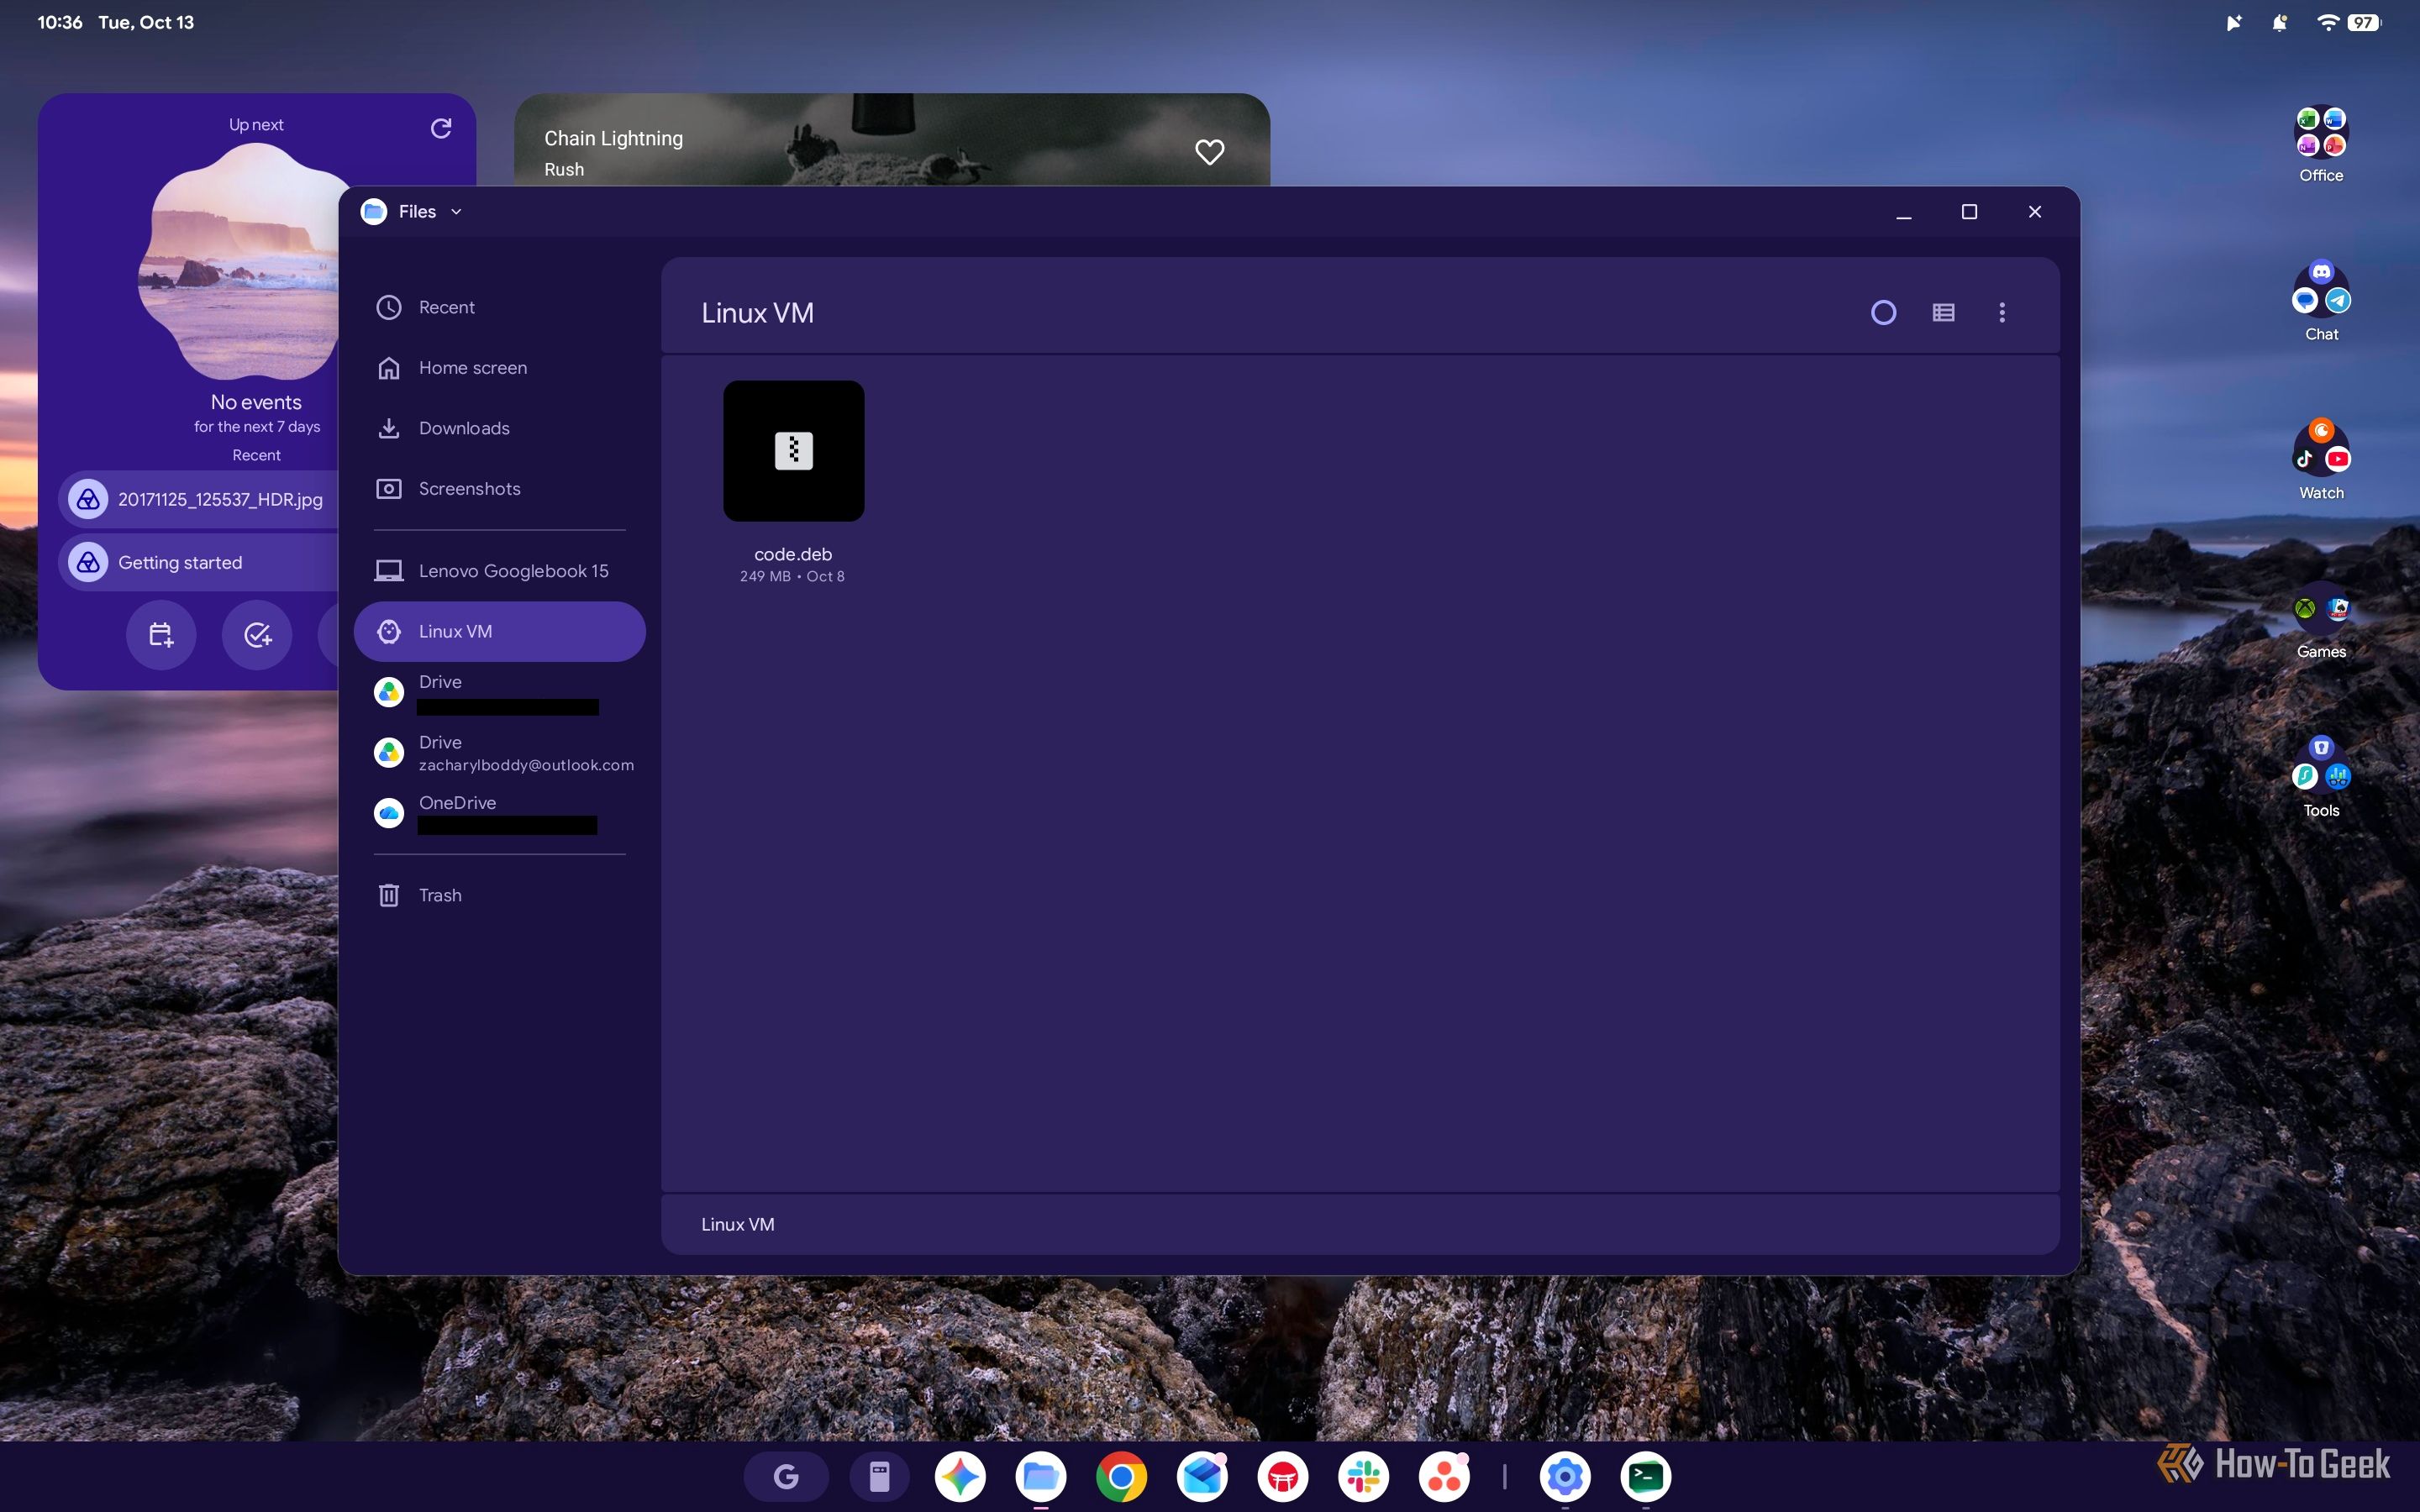Image resolution: width=2420 pixels, height=1512 pixels.
Task: Select Linux VM in the sidebar
Action: 499,631
